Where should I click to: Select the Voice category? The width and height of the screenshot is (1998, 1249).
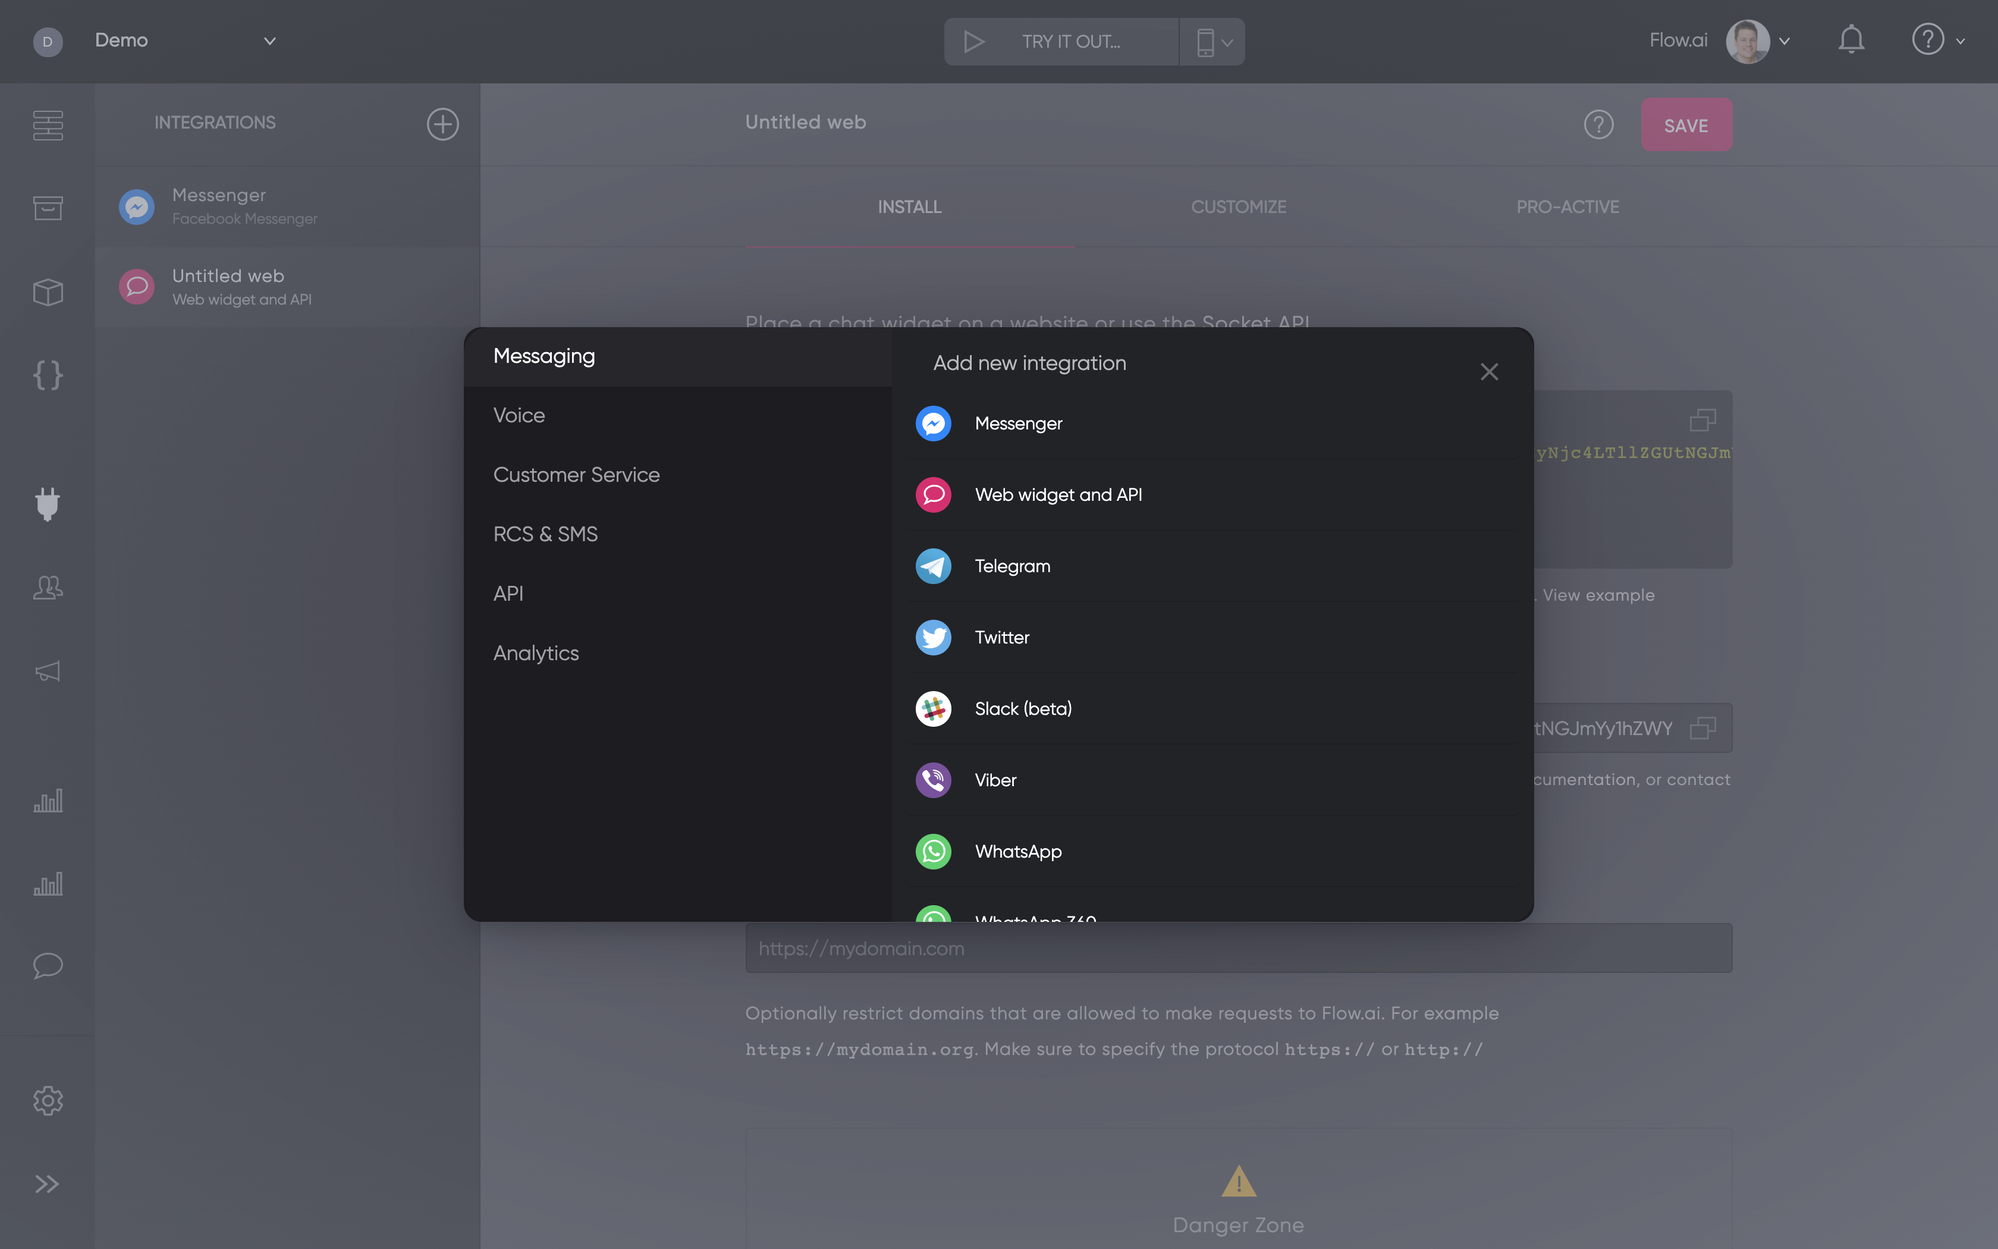coord(519,415)
